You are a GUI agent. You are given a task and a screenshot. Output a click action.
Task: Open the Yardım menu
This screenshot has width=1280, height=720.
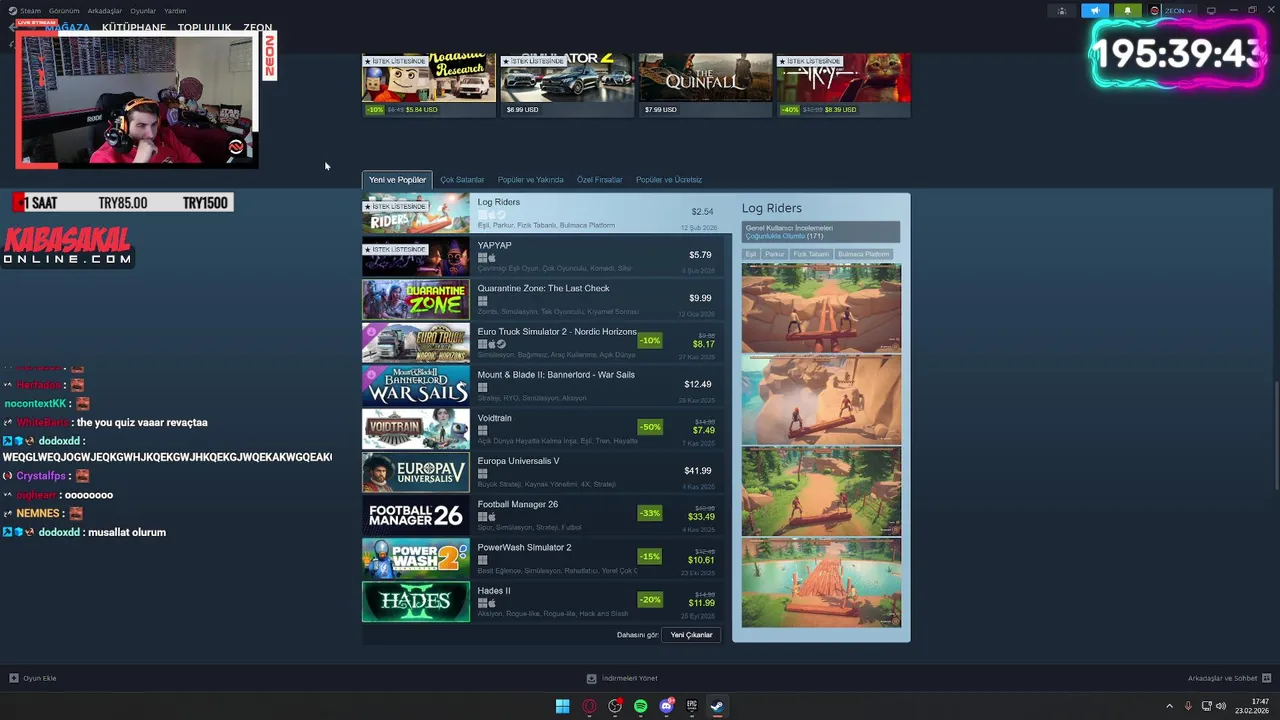point(175,11)
